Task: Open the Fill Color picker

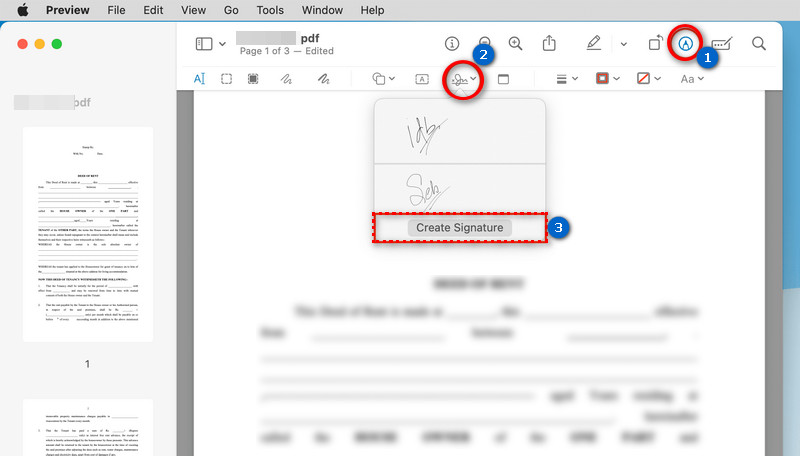Action: (x=649, y=79)
